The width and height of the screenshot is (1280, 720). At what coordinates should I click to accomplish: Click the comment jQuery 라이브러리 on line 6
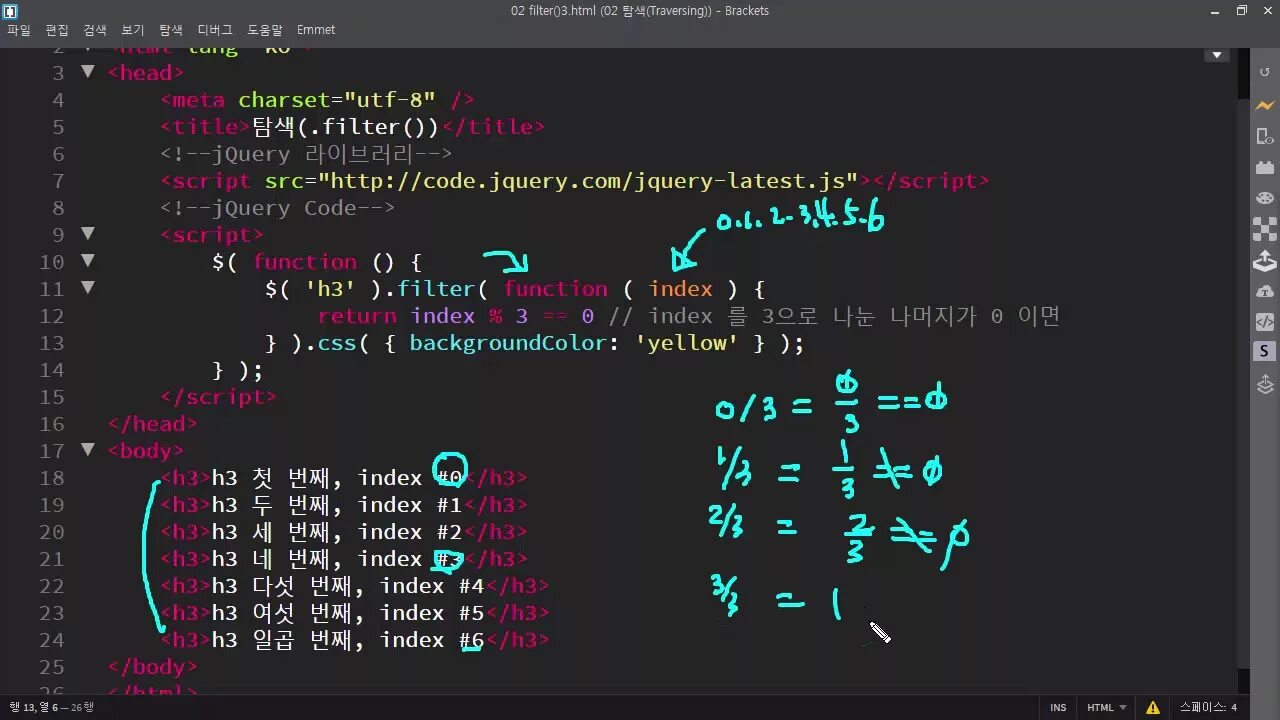tap(306, 154)
